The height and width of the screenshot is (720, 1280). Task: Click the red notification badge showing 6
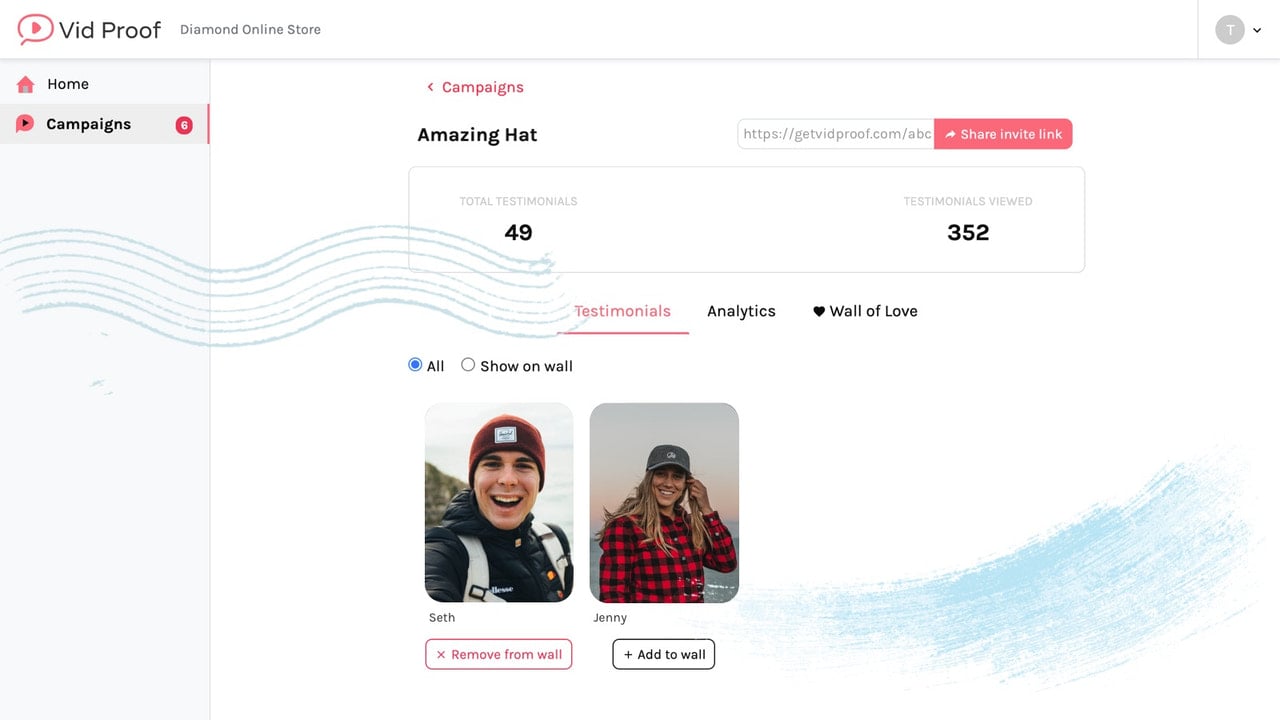point(184,125)
